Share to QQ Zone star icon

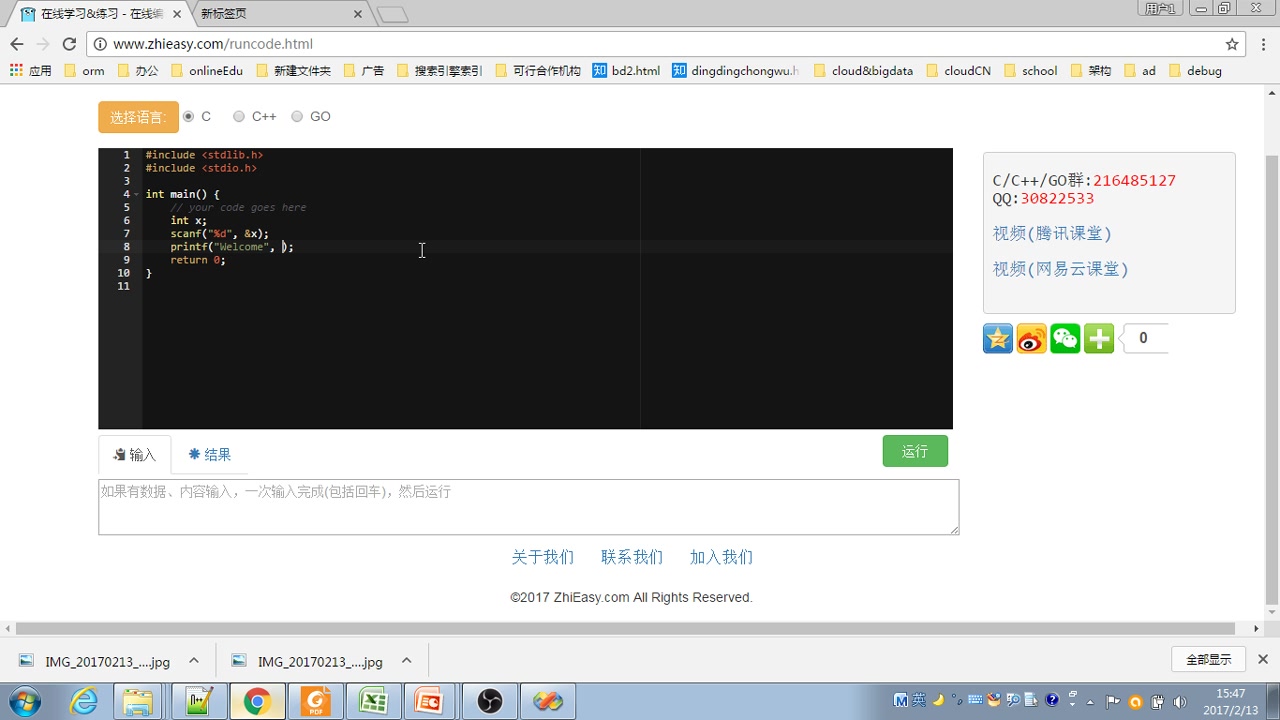click(x=998, y=339)
